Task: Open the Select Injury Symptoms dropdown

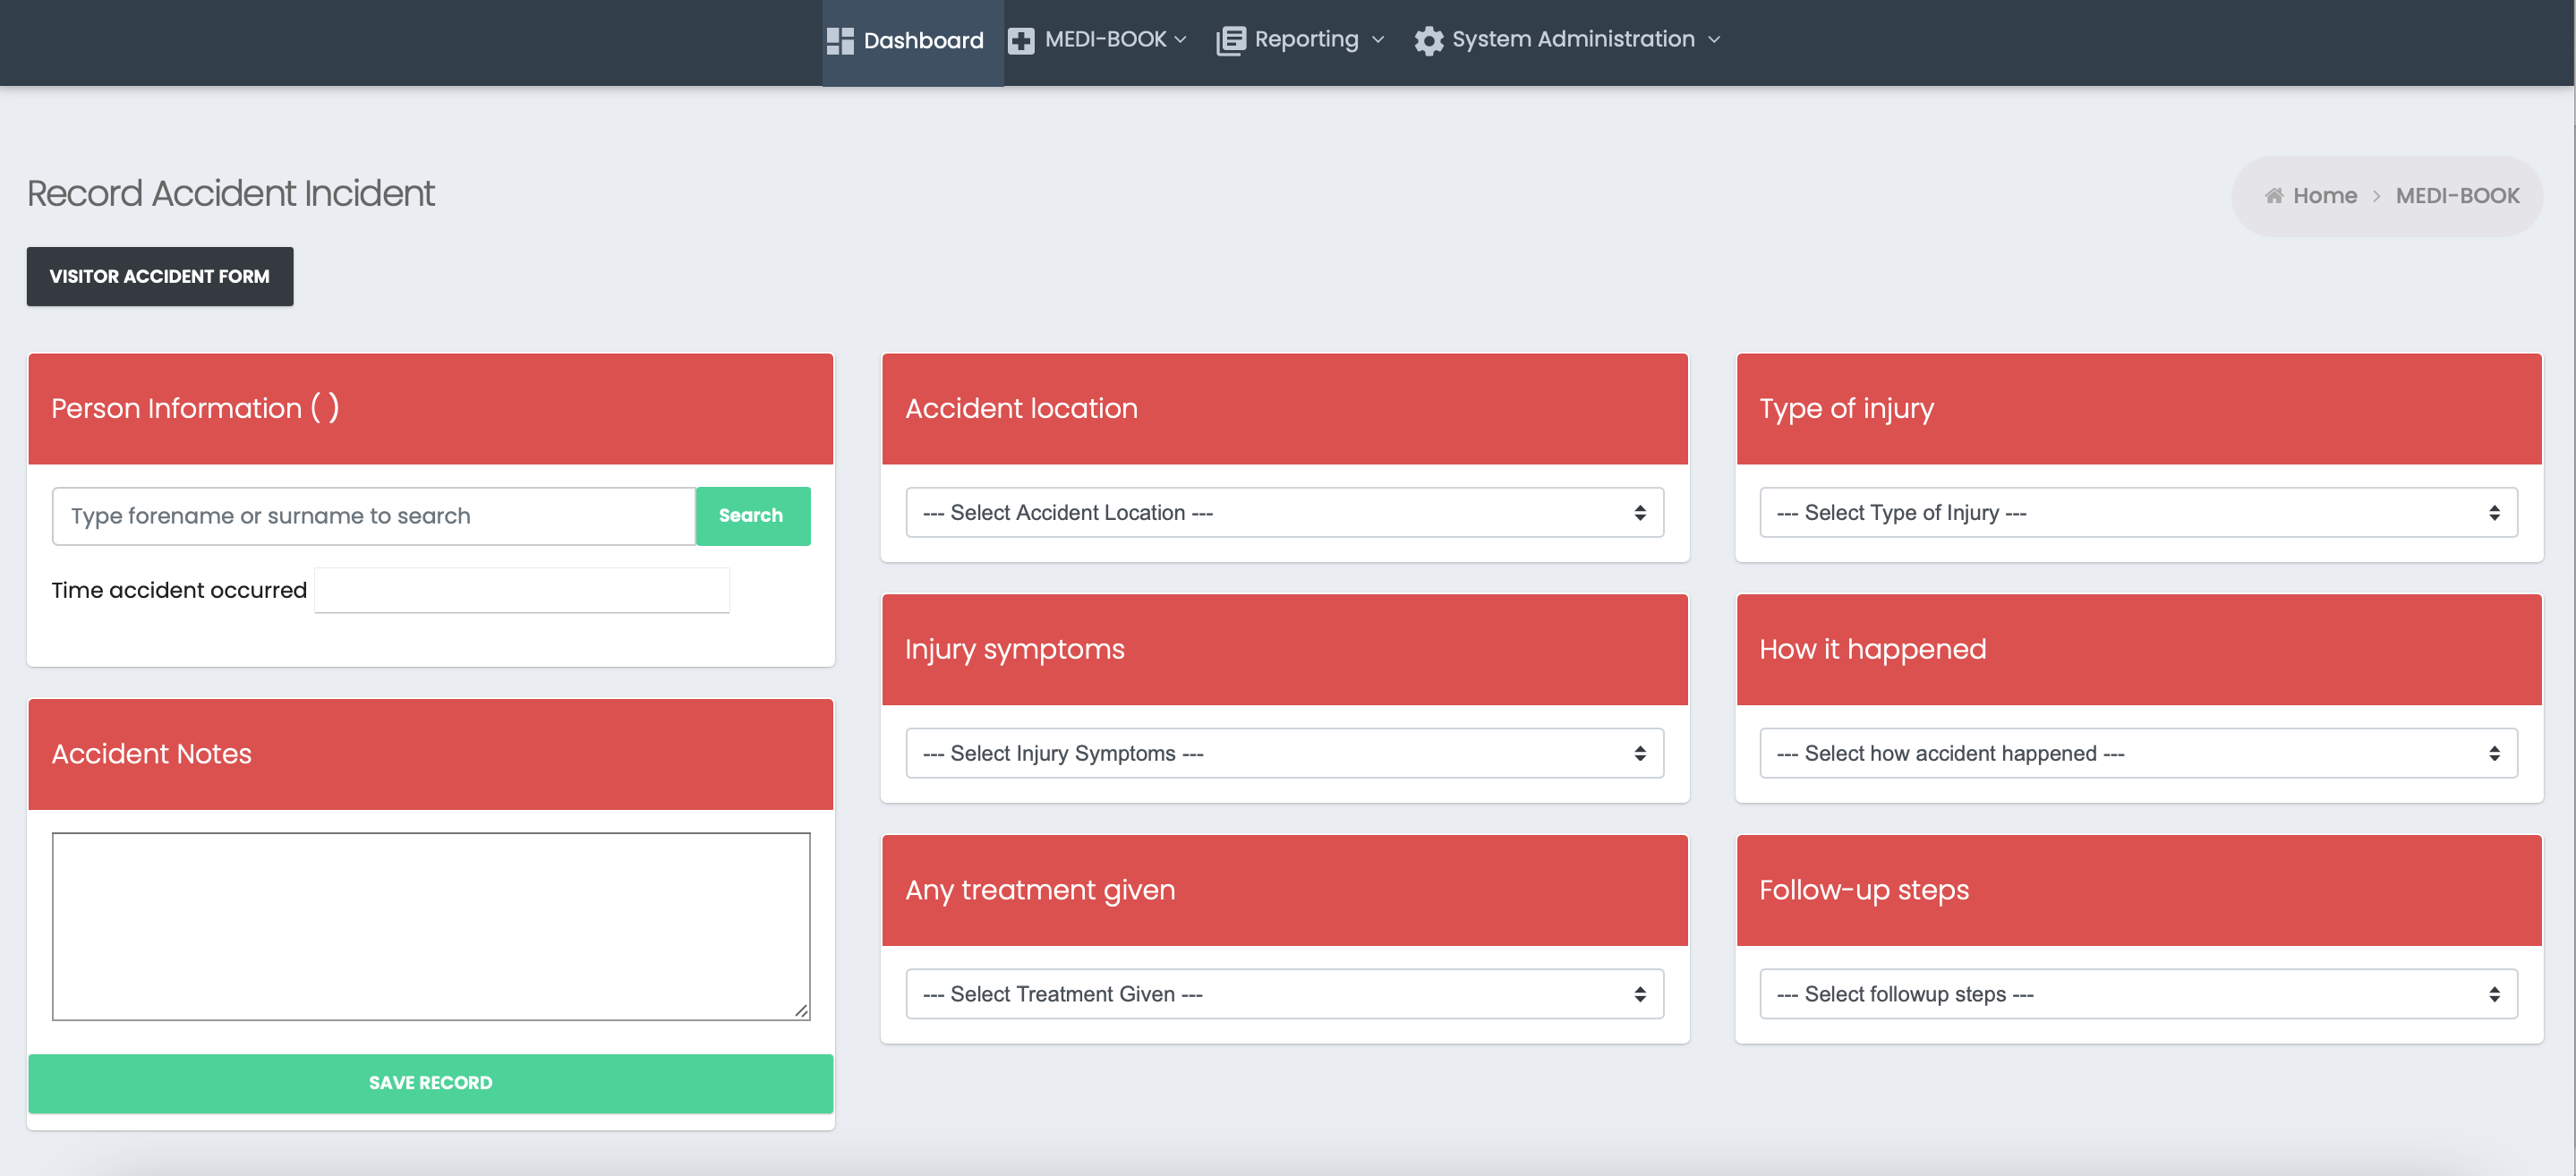Action: (1284, 753)
